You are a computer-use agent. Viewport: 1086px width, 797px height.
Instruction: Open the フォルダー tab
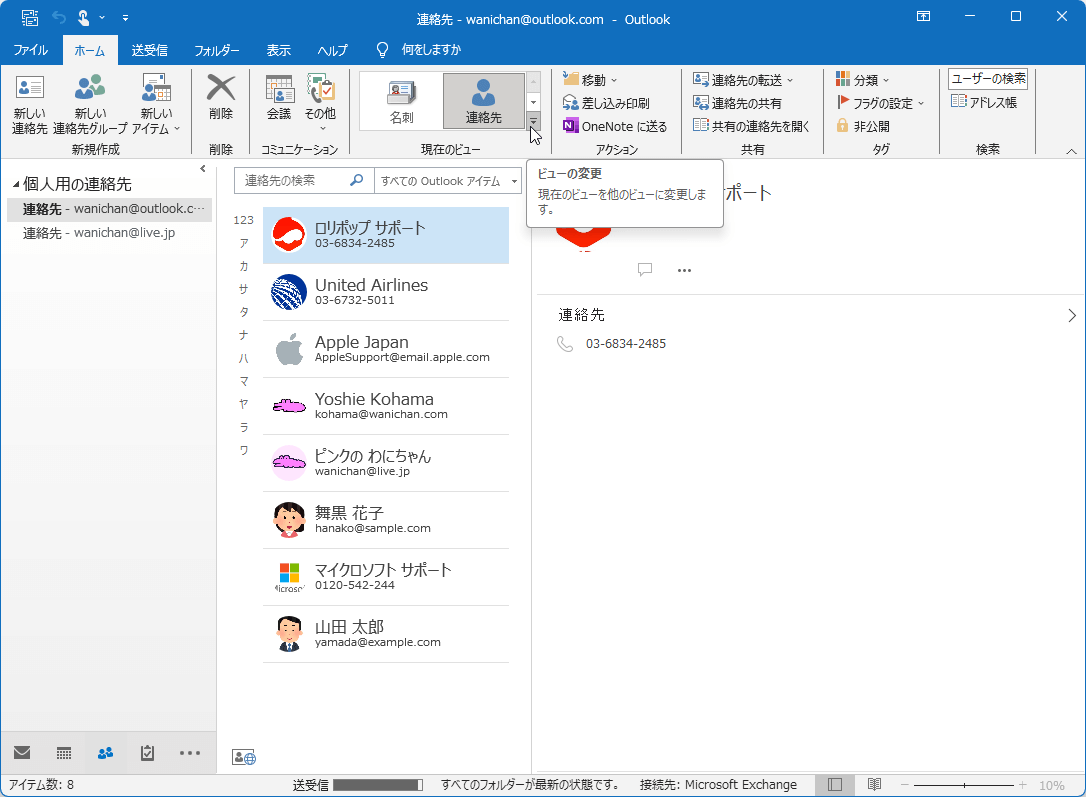(217, 50)
